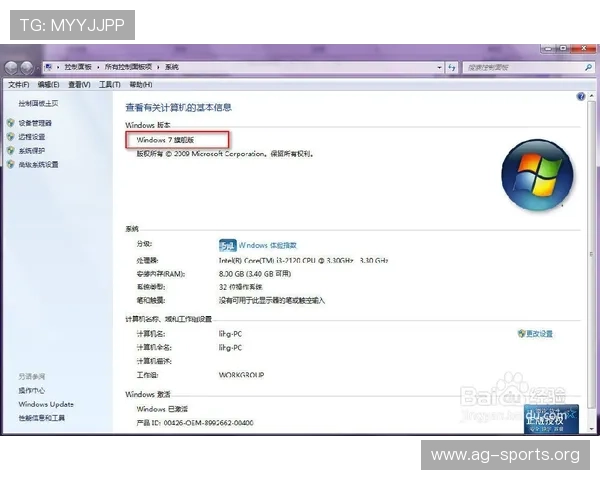This screenshot has height=480, width=600.
Task: Expand the arrow after 控制面板 in breadcrumb
Action: (98, 67)
